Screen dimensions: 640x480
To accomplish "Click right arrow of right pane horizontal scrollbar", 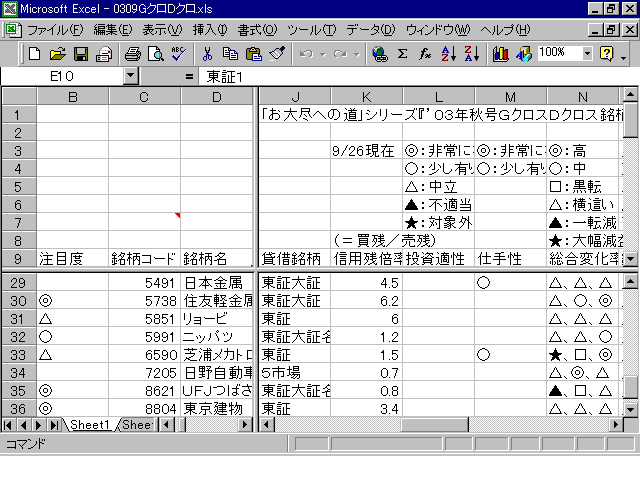I will [616, 425].
